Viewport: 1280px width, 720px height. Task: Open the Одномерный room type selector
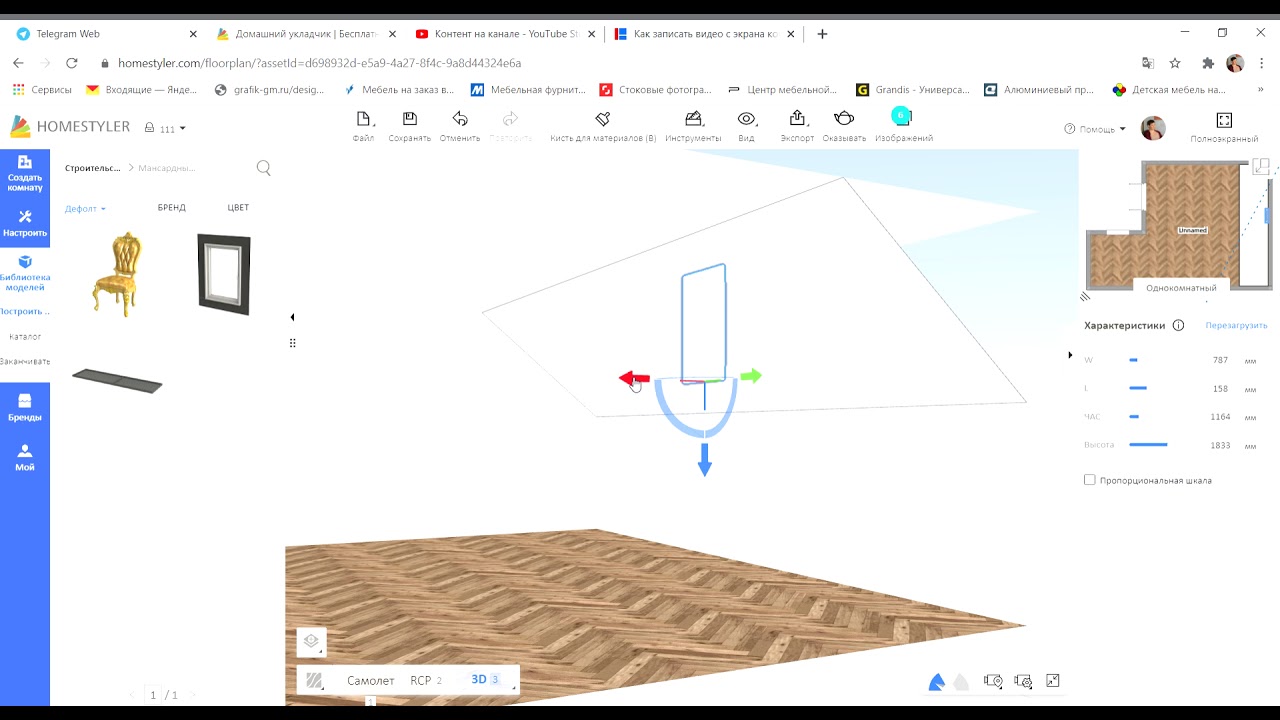(1181, 287)
